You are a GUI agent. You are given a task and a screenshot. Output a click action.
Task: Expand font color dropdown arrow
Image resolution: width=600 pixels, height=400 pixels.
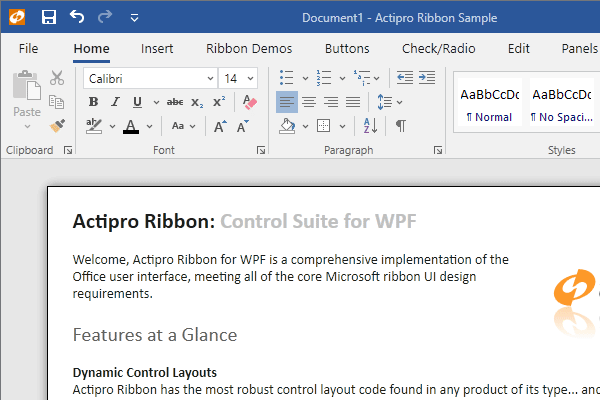coord(149,126)
